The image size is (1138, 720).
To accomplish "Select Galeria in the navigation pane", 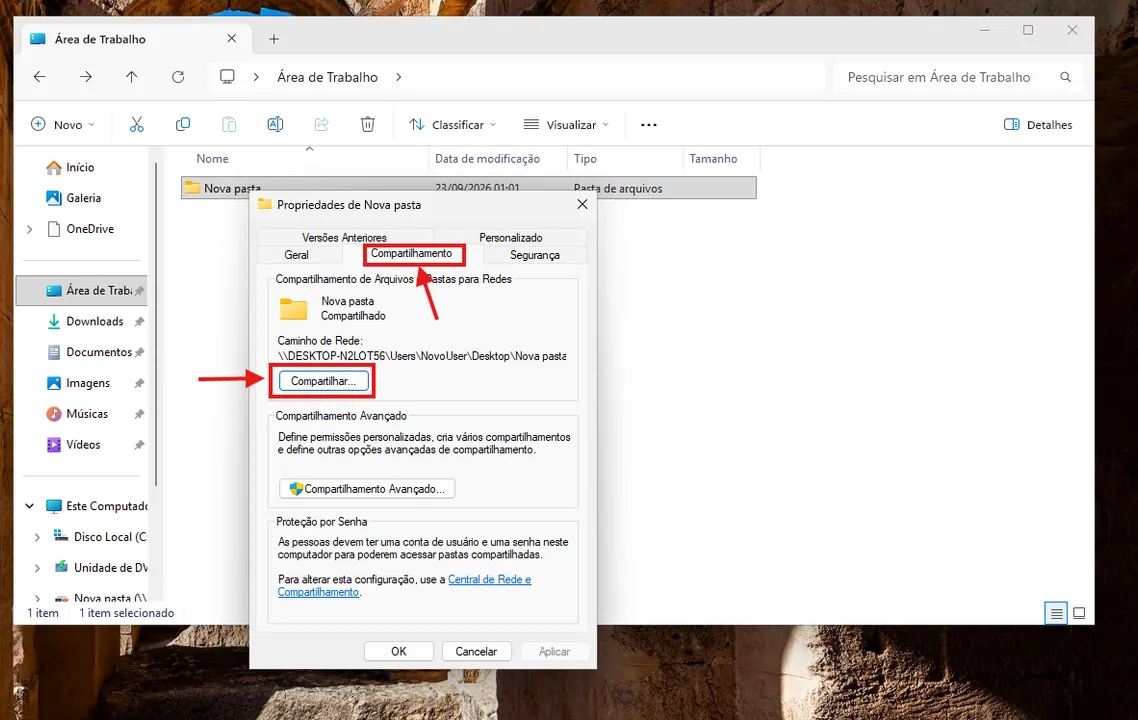I will [83, 198].
